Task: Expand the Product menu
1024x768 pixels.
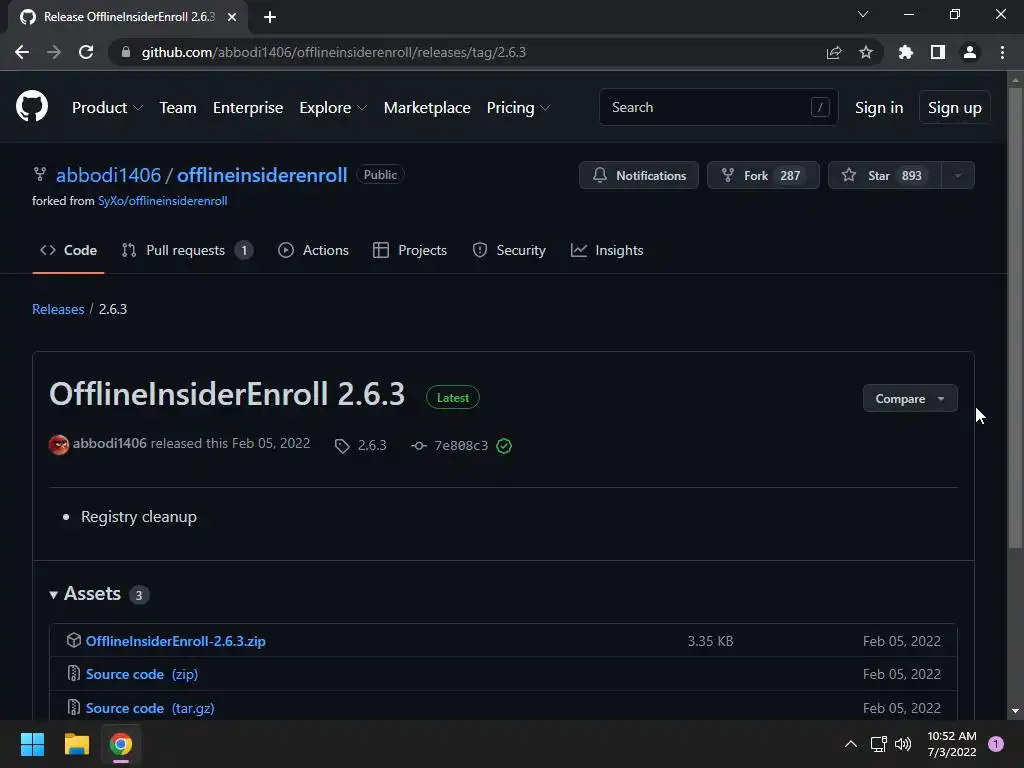Action: (x=107, y=108)
